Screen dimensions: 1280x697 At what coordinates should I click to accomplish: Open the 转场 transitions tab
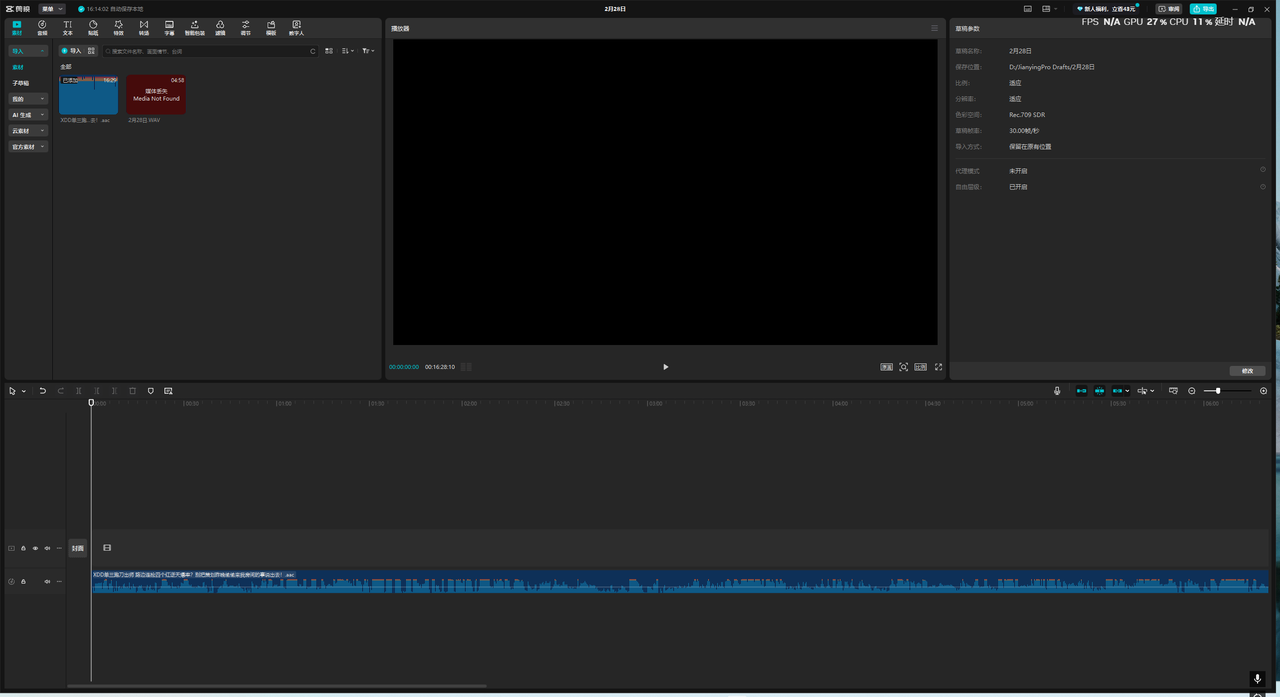pos(144,28)
